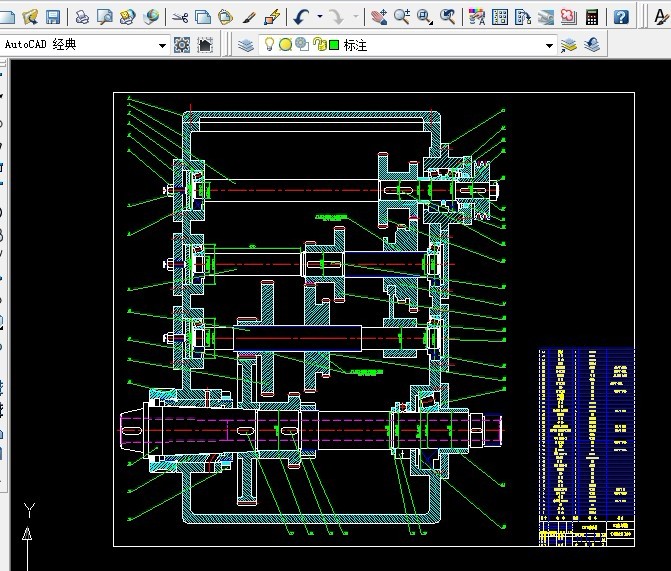The image size is (671, 571).
Task: Open the QuickCalc calculator
Action: click(593, 17)
